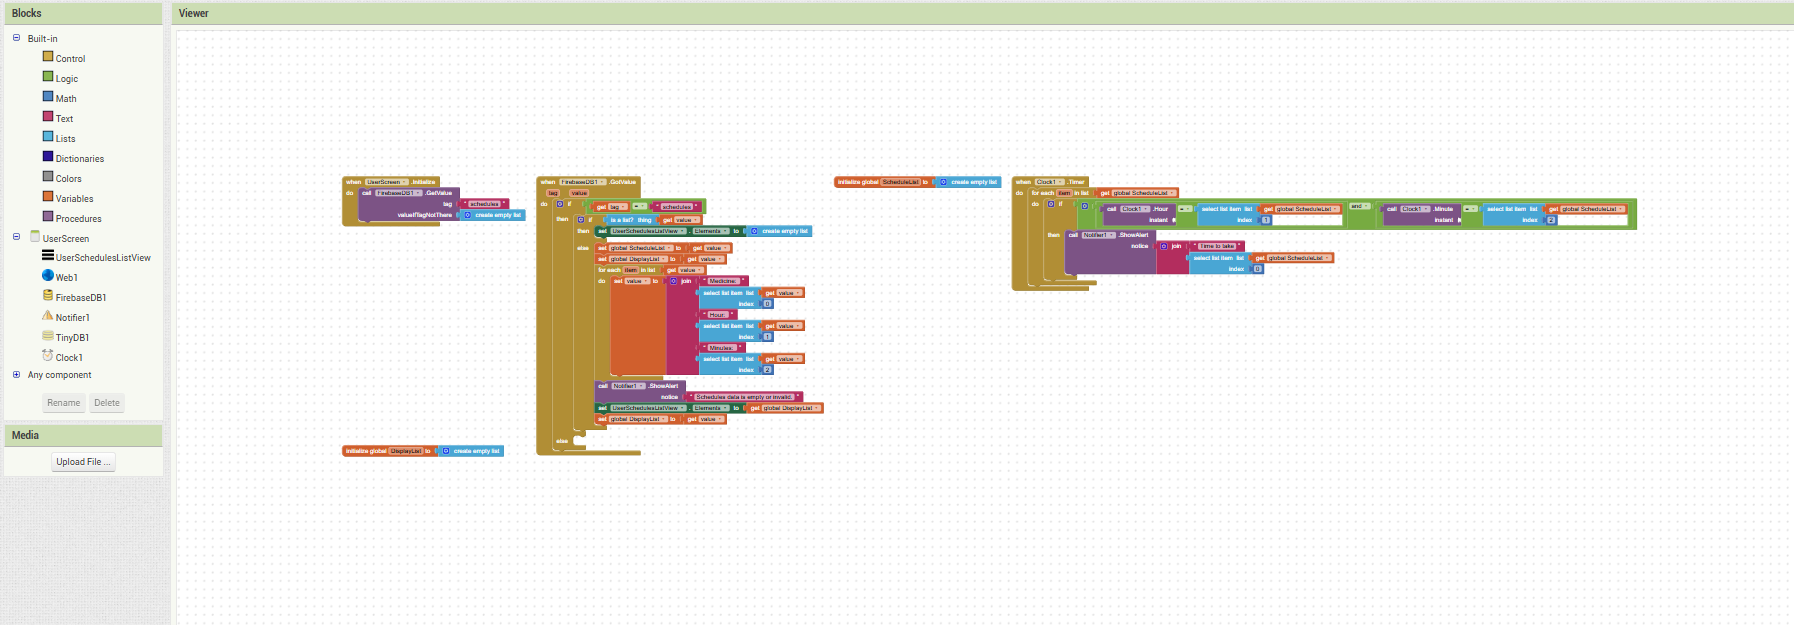Expand the Any component section
Viewport: 1794px width, 625px height.
click(16, 375)
